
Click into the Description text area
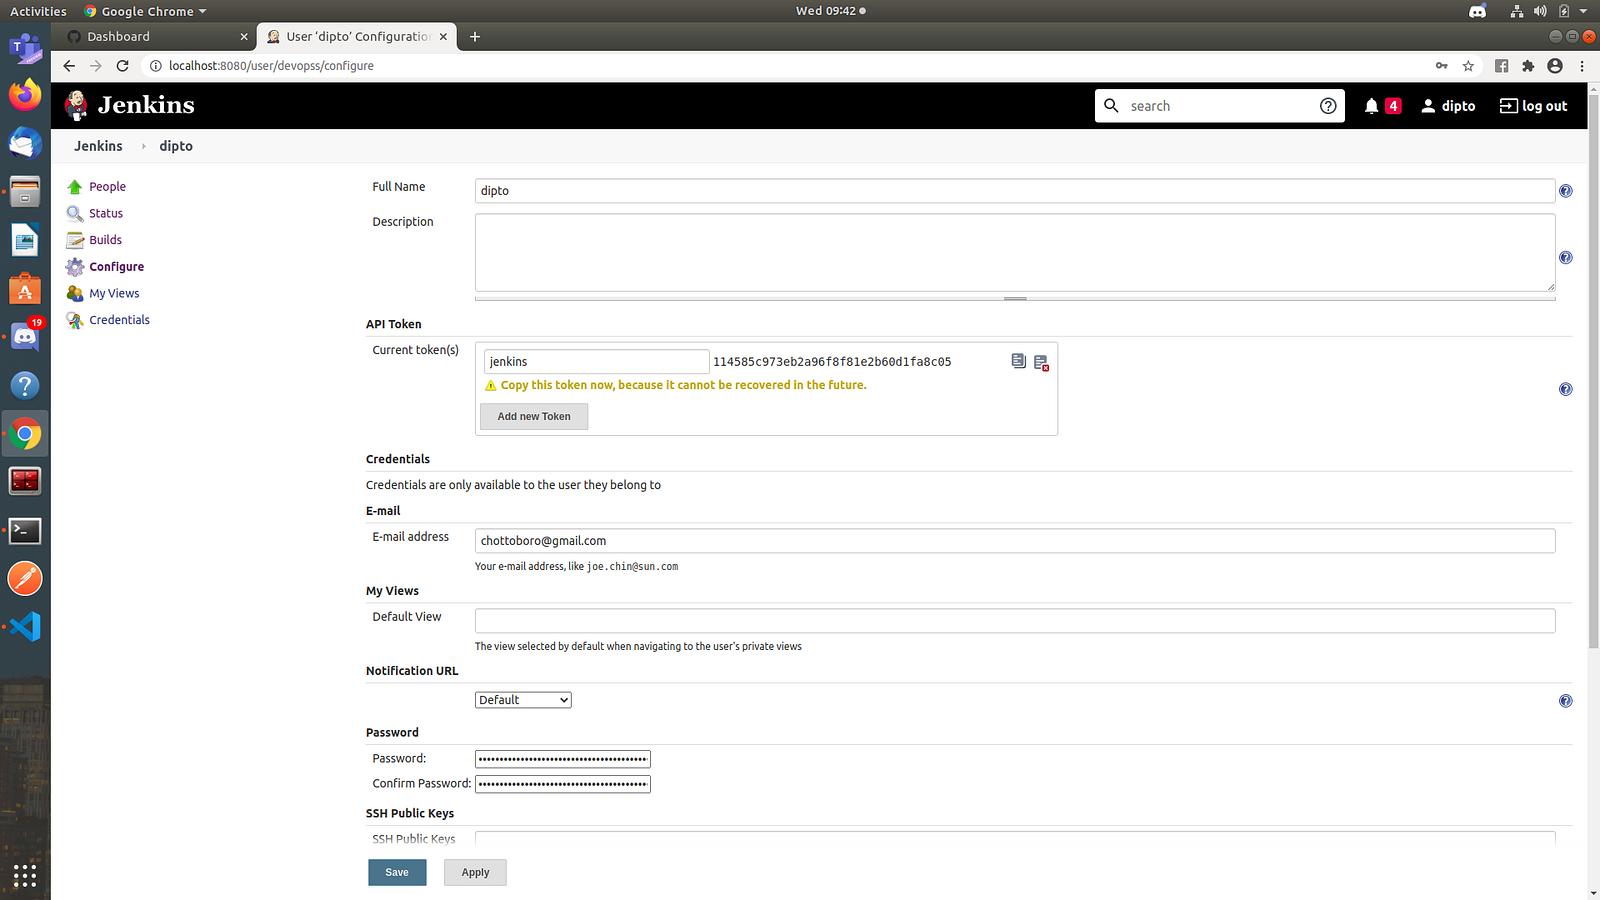point(1015,253)
